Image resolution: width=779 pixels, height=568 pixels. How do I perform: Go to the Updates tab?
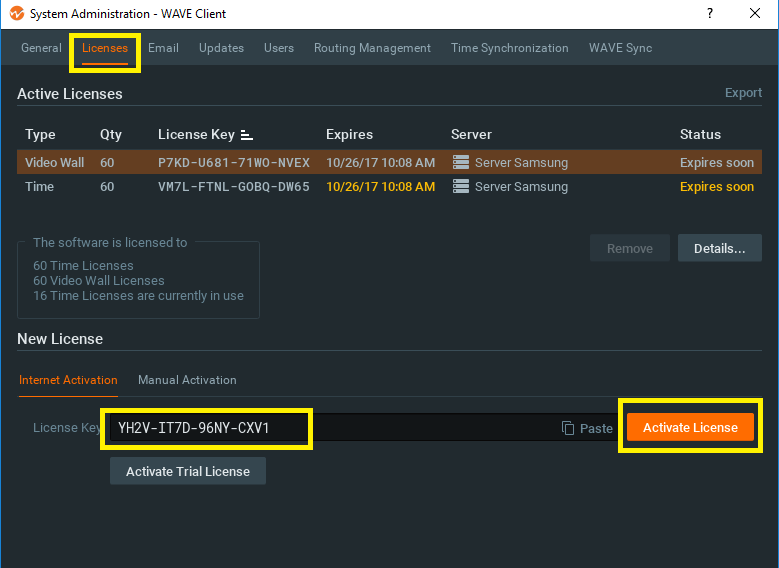pos(222,48)
